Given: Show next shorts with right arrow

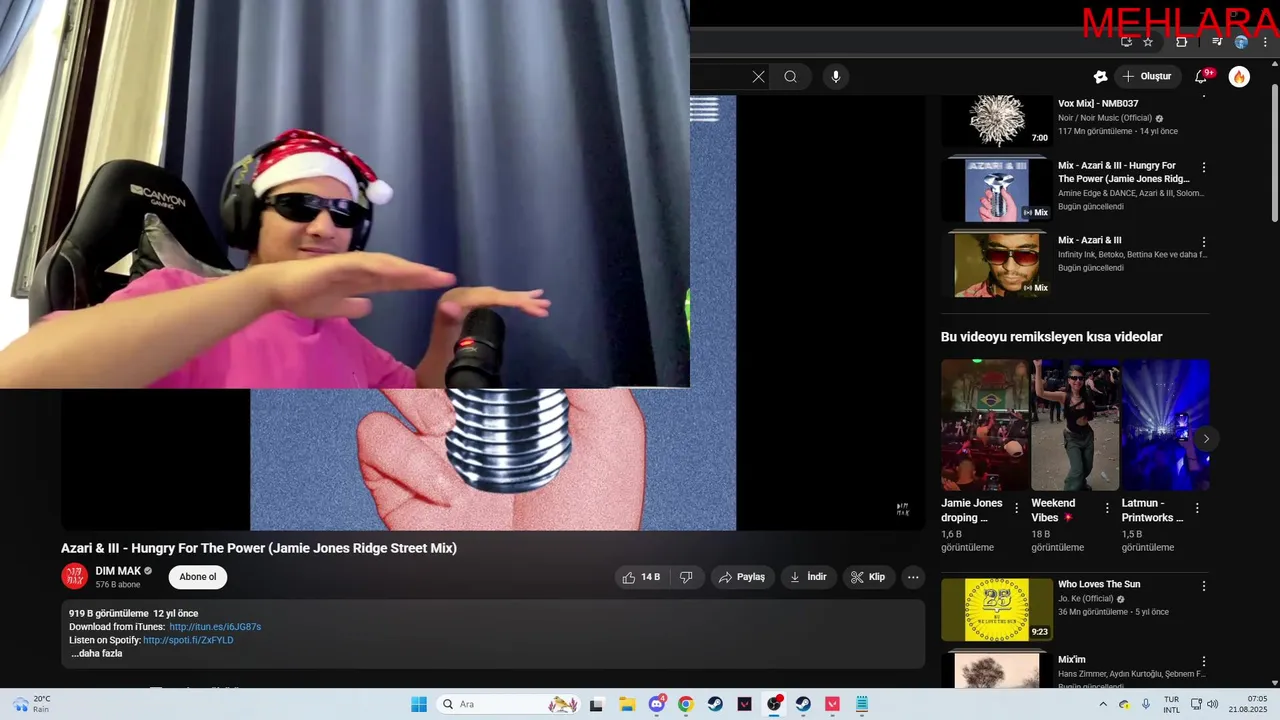Looking at the screenshot, I should 1206,438.
